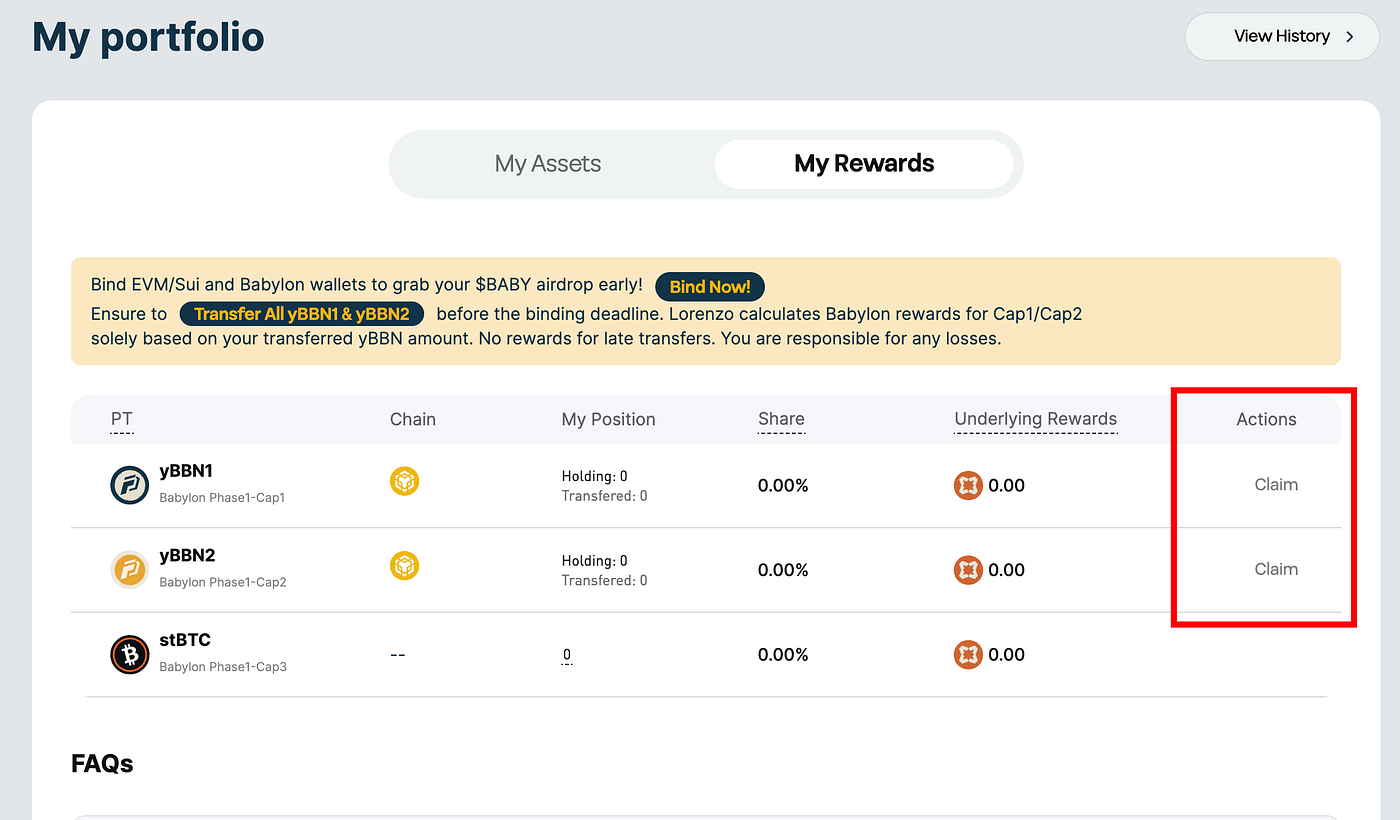Click 0.00% share in stBTC row
1400x820 pixels.
[783, 655]
